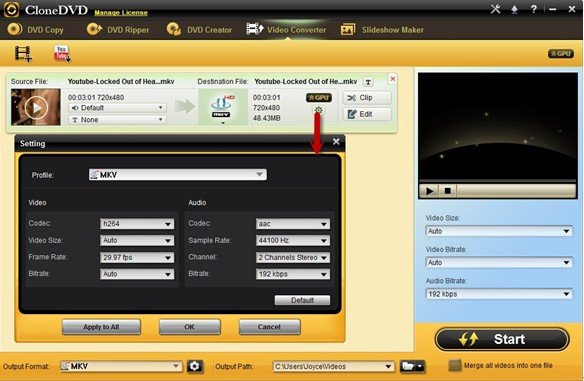584x381 pixels.
Task: Play the source video thumbnail
Action: [36, 107]
